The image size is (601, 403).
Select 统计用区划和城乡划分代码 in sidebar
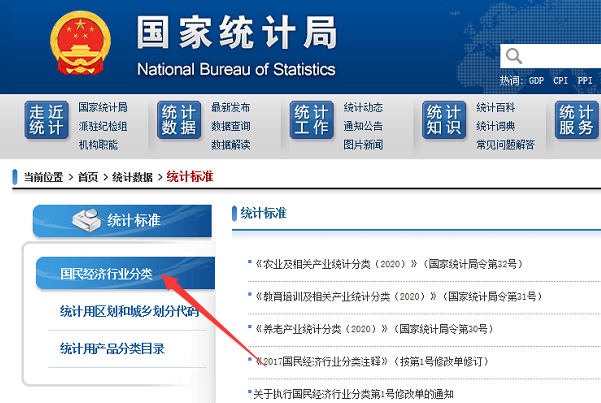tap(130, 311)
